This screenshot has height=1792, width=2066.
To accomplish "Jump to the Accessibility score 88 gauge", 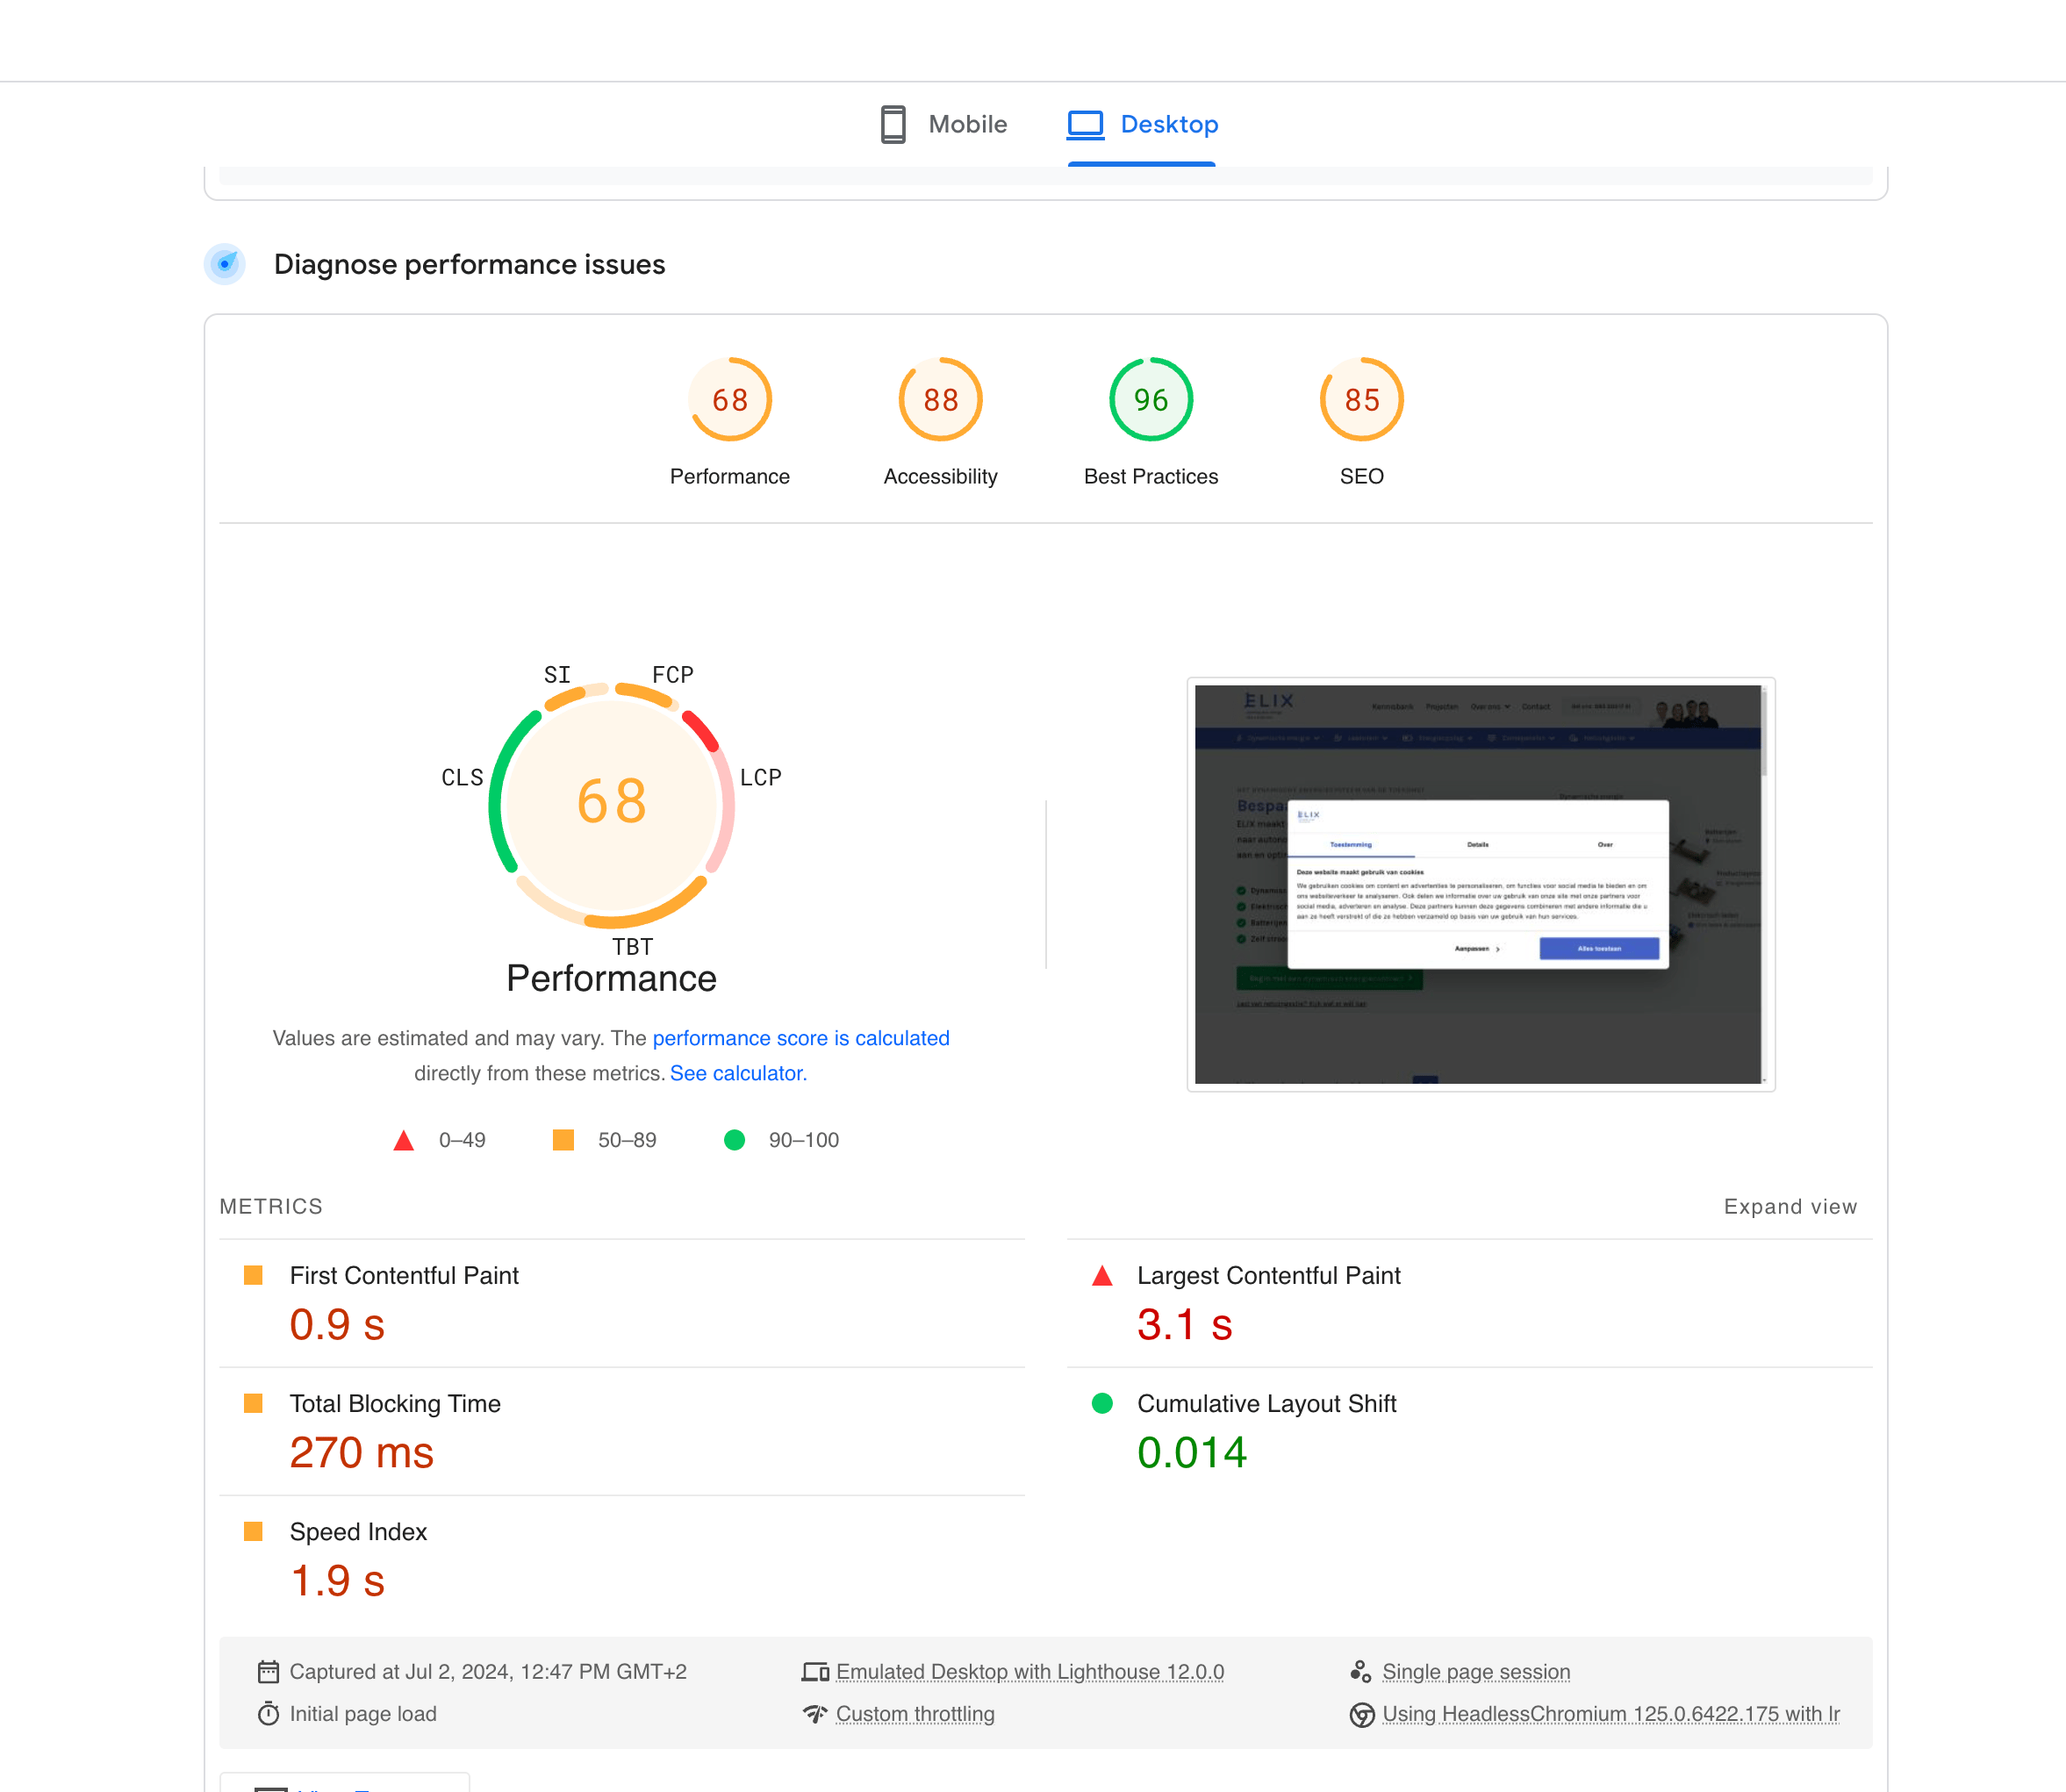I will 940,400.
